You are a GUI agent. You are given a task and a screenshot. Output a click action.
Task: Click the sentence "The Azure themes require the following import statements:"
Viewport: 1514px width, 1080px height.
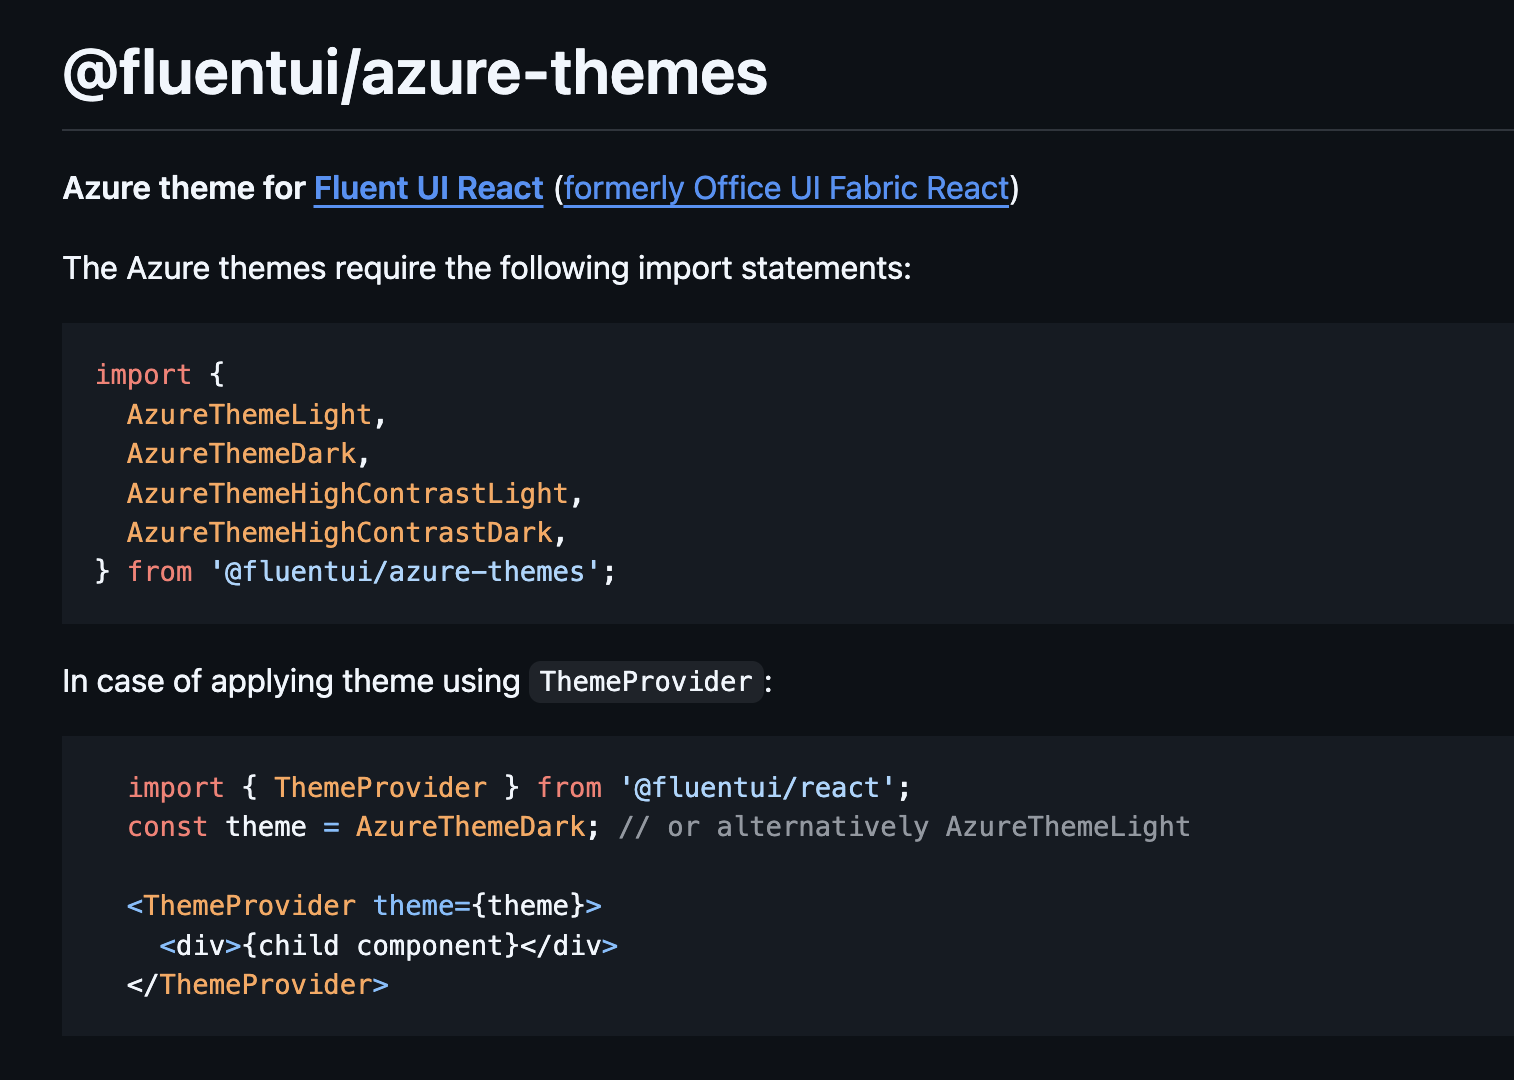[487, 268]
